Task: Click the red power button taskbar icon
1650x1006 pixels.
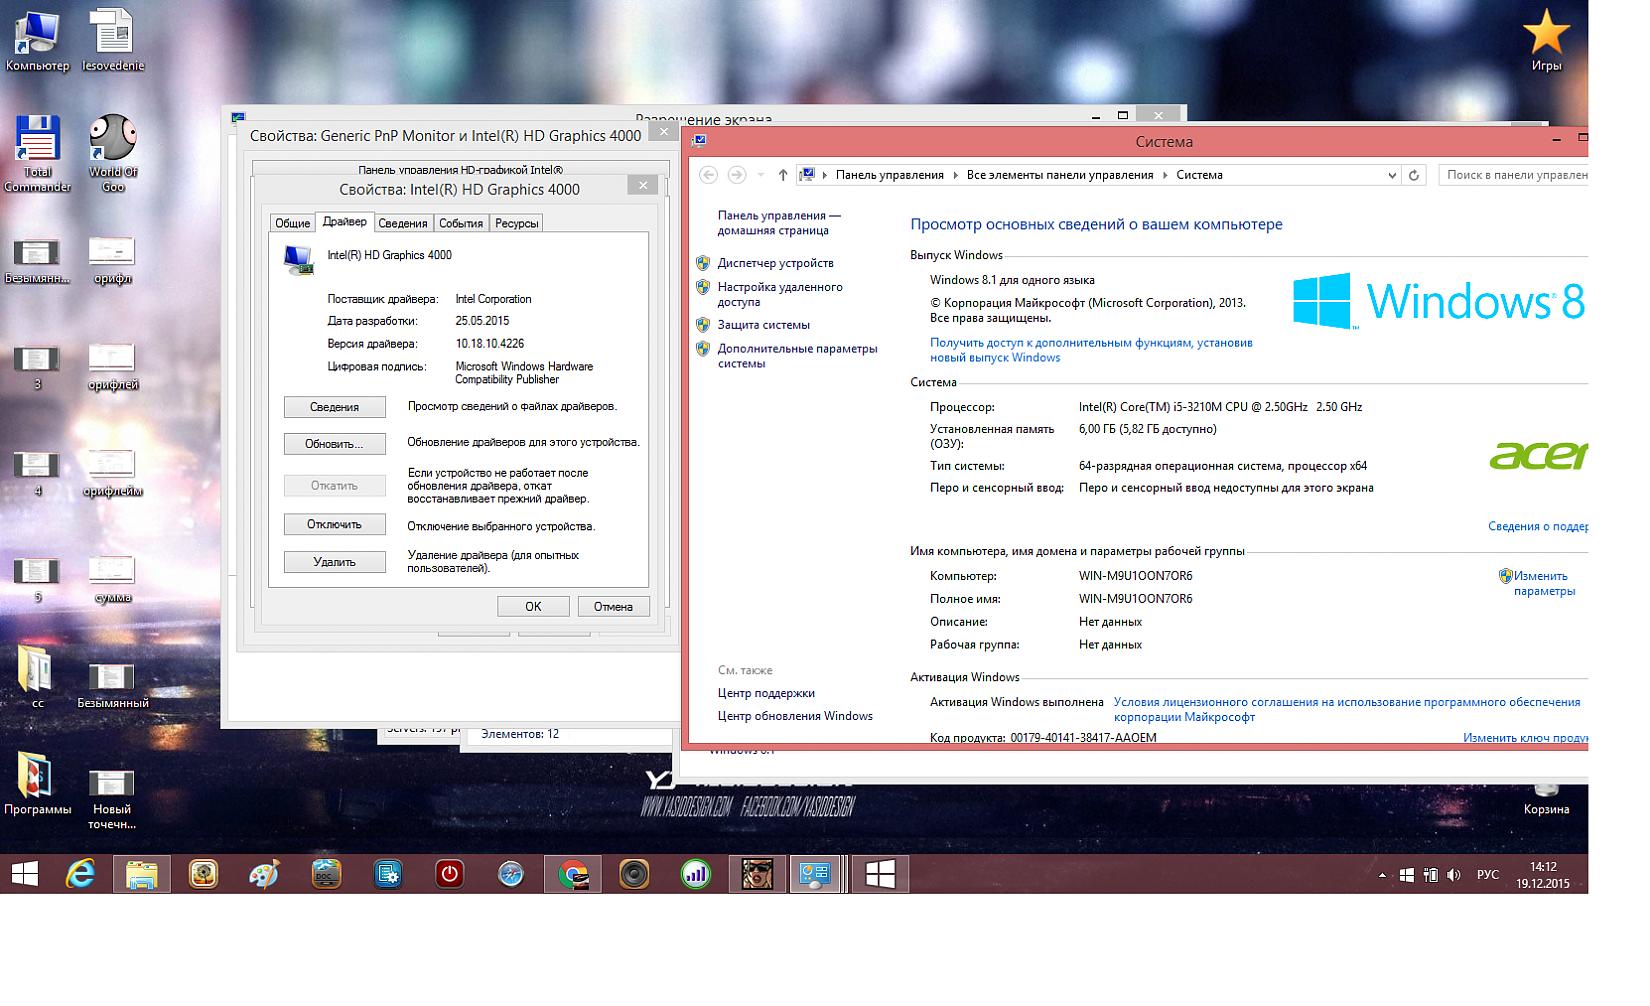Action: pyautogui.click(x=449, y=874)
